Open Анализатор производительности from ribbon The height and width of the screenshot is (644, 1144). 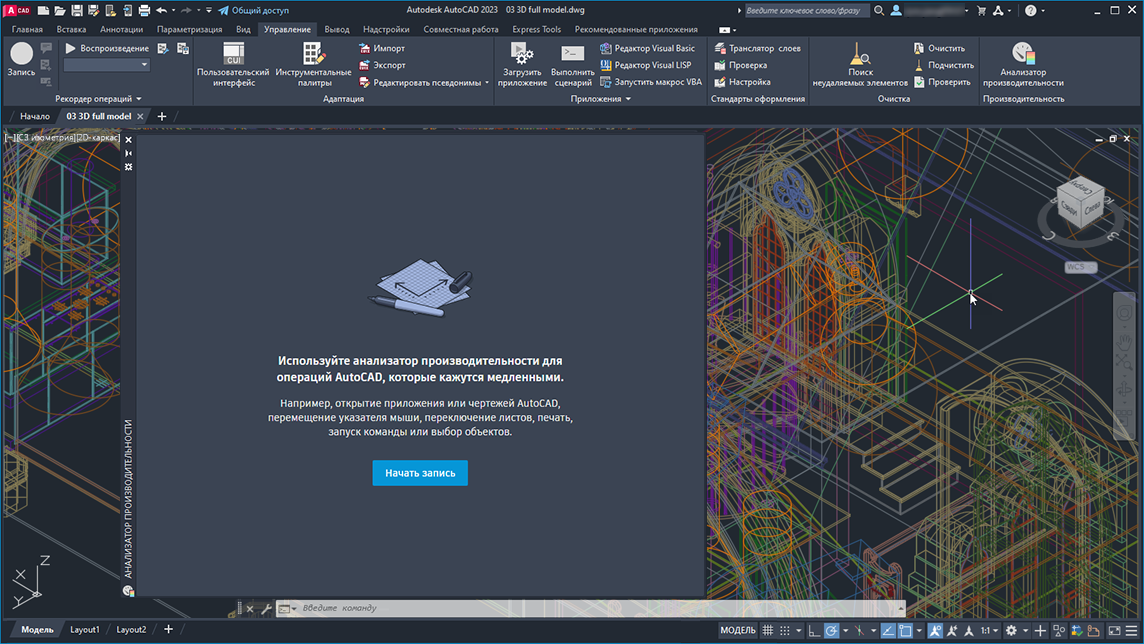(1023, 64)
